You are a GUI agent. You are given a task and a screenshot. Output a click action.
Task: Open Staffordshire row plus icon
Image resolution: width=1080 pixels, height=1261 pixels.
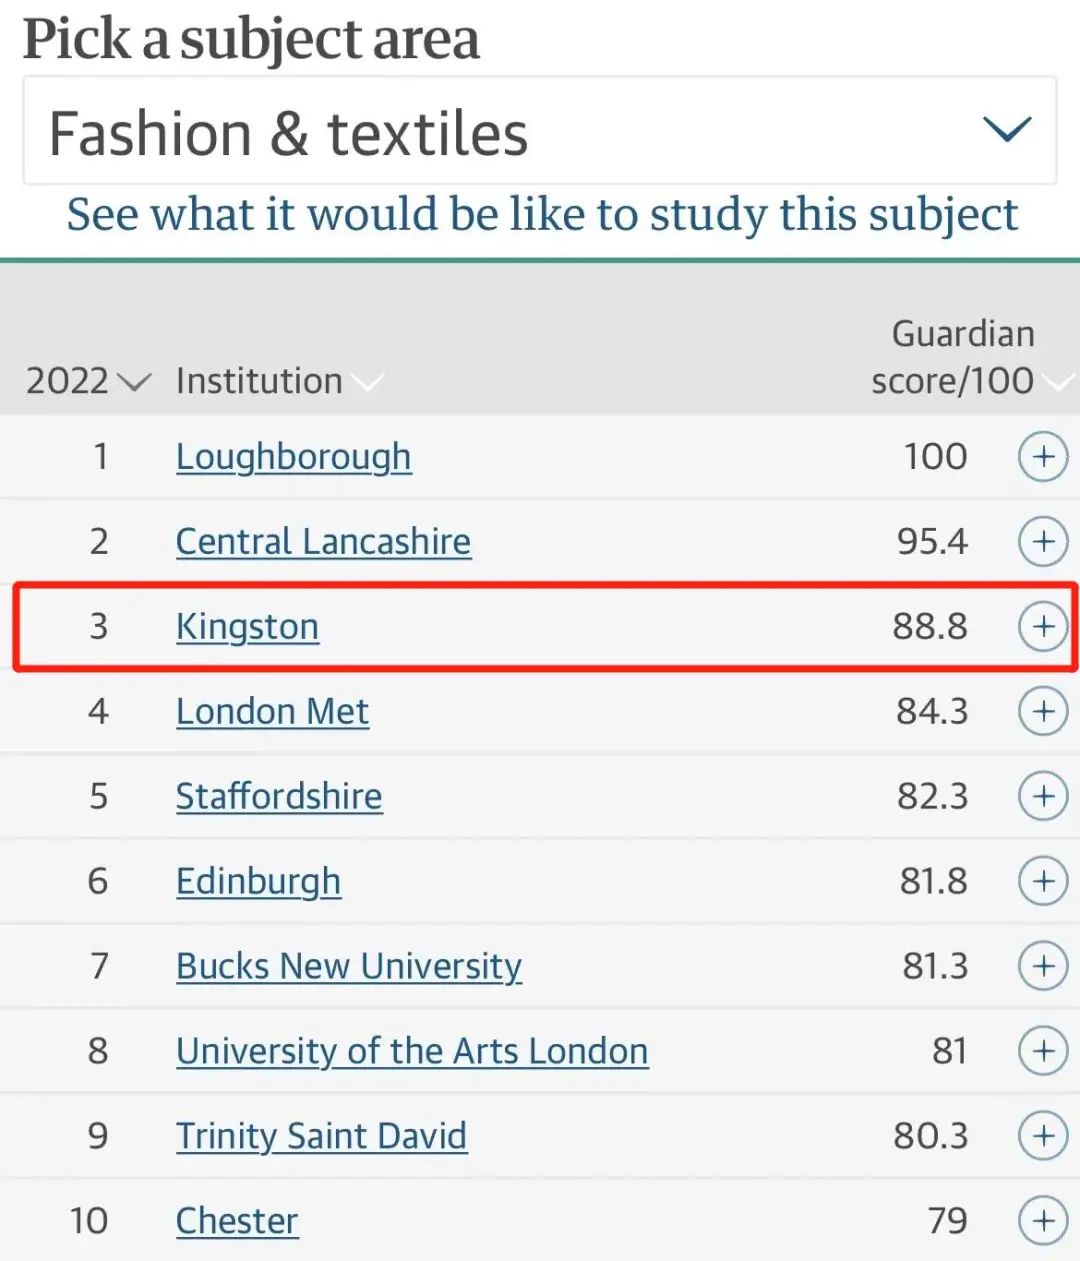tap(1043, 797)
